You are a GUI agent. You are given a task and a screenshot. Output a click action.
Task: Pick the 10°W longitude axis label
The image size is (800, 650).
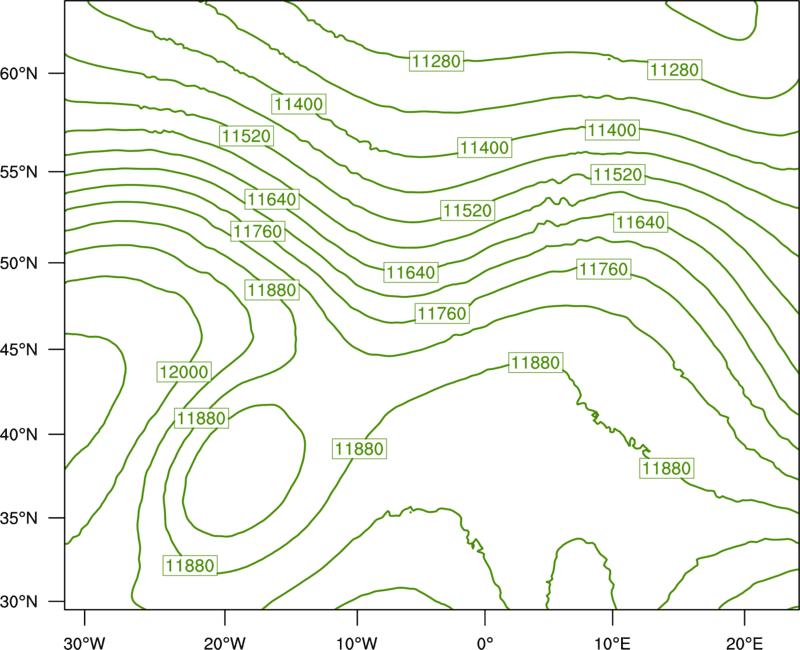(357, 643)
